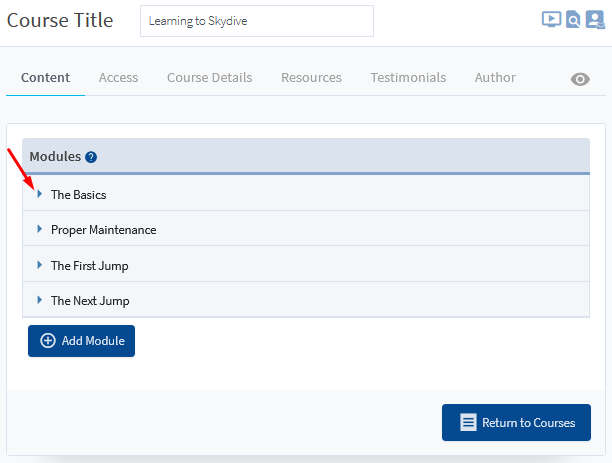
Task: Expand The Next Jump module
Action: click(39, 300)
